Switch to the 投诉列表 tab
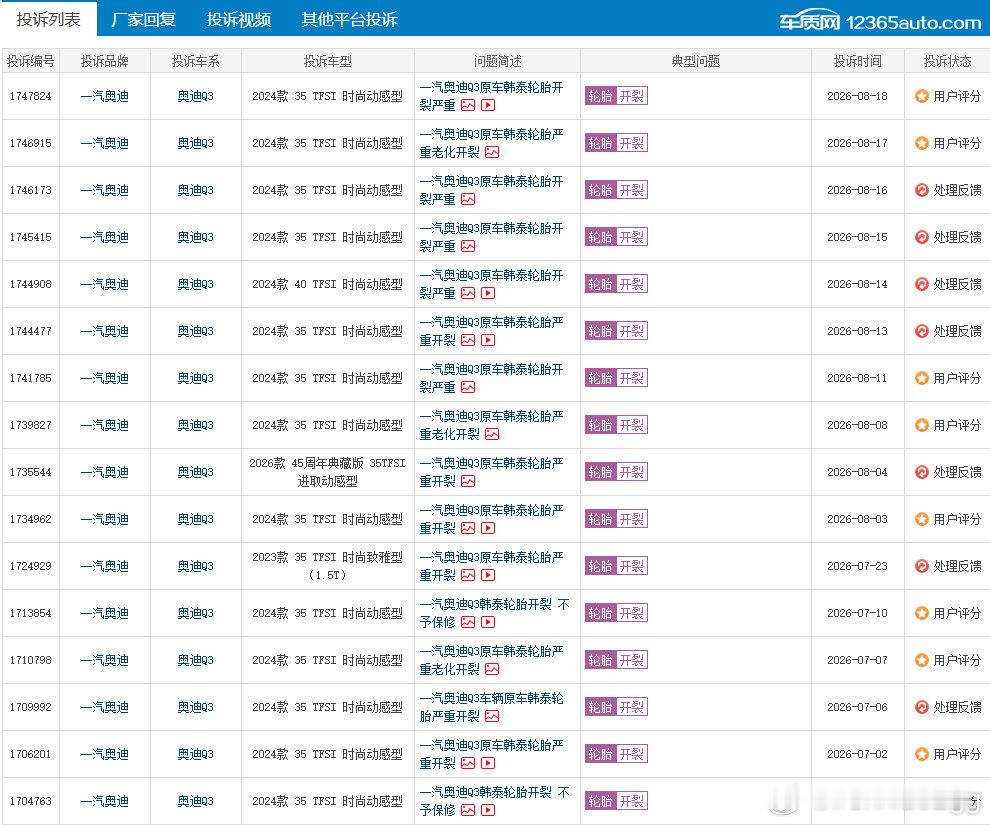990x825 pixels. pos(49,19)
